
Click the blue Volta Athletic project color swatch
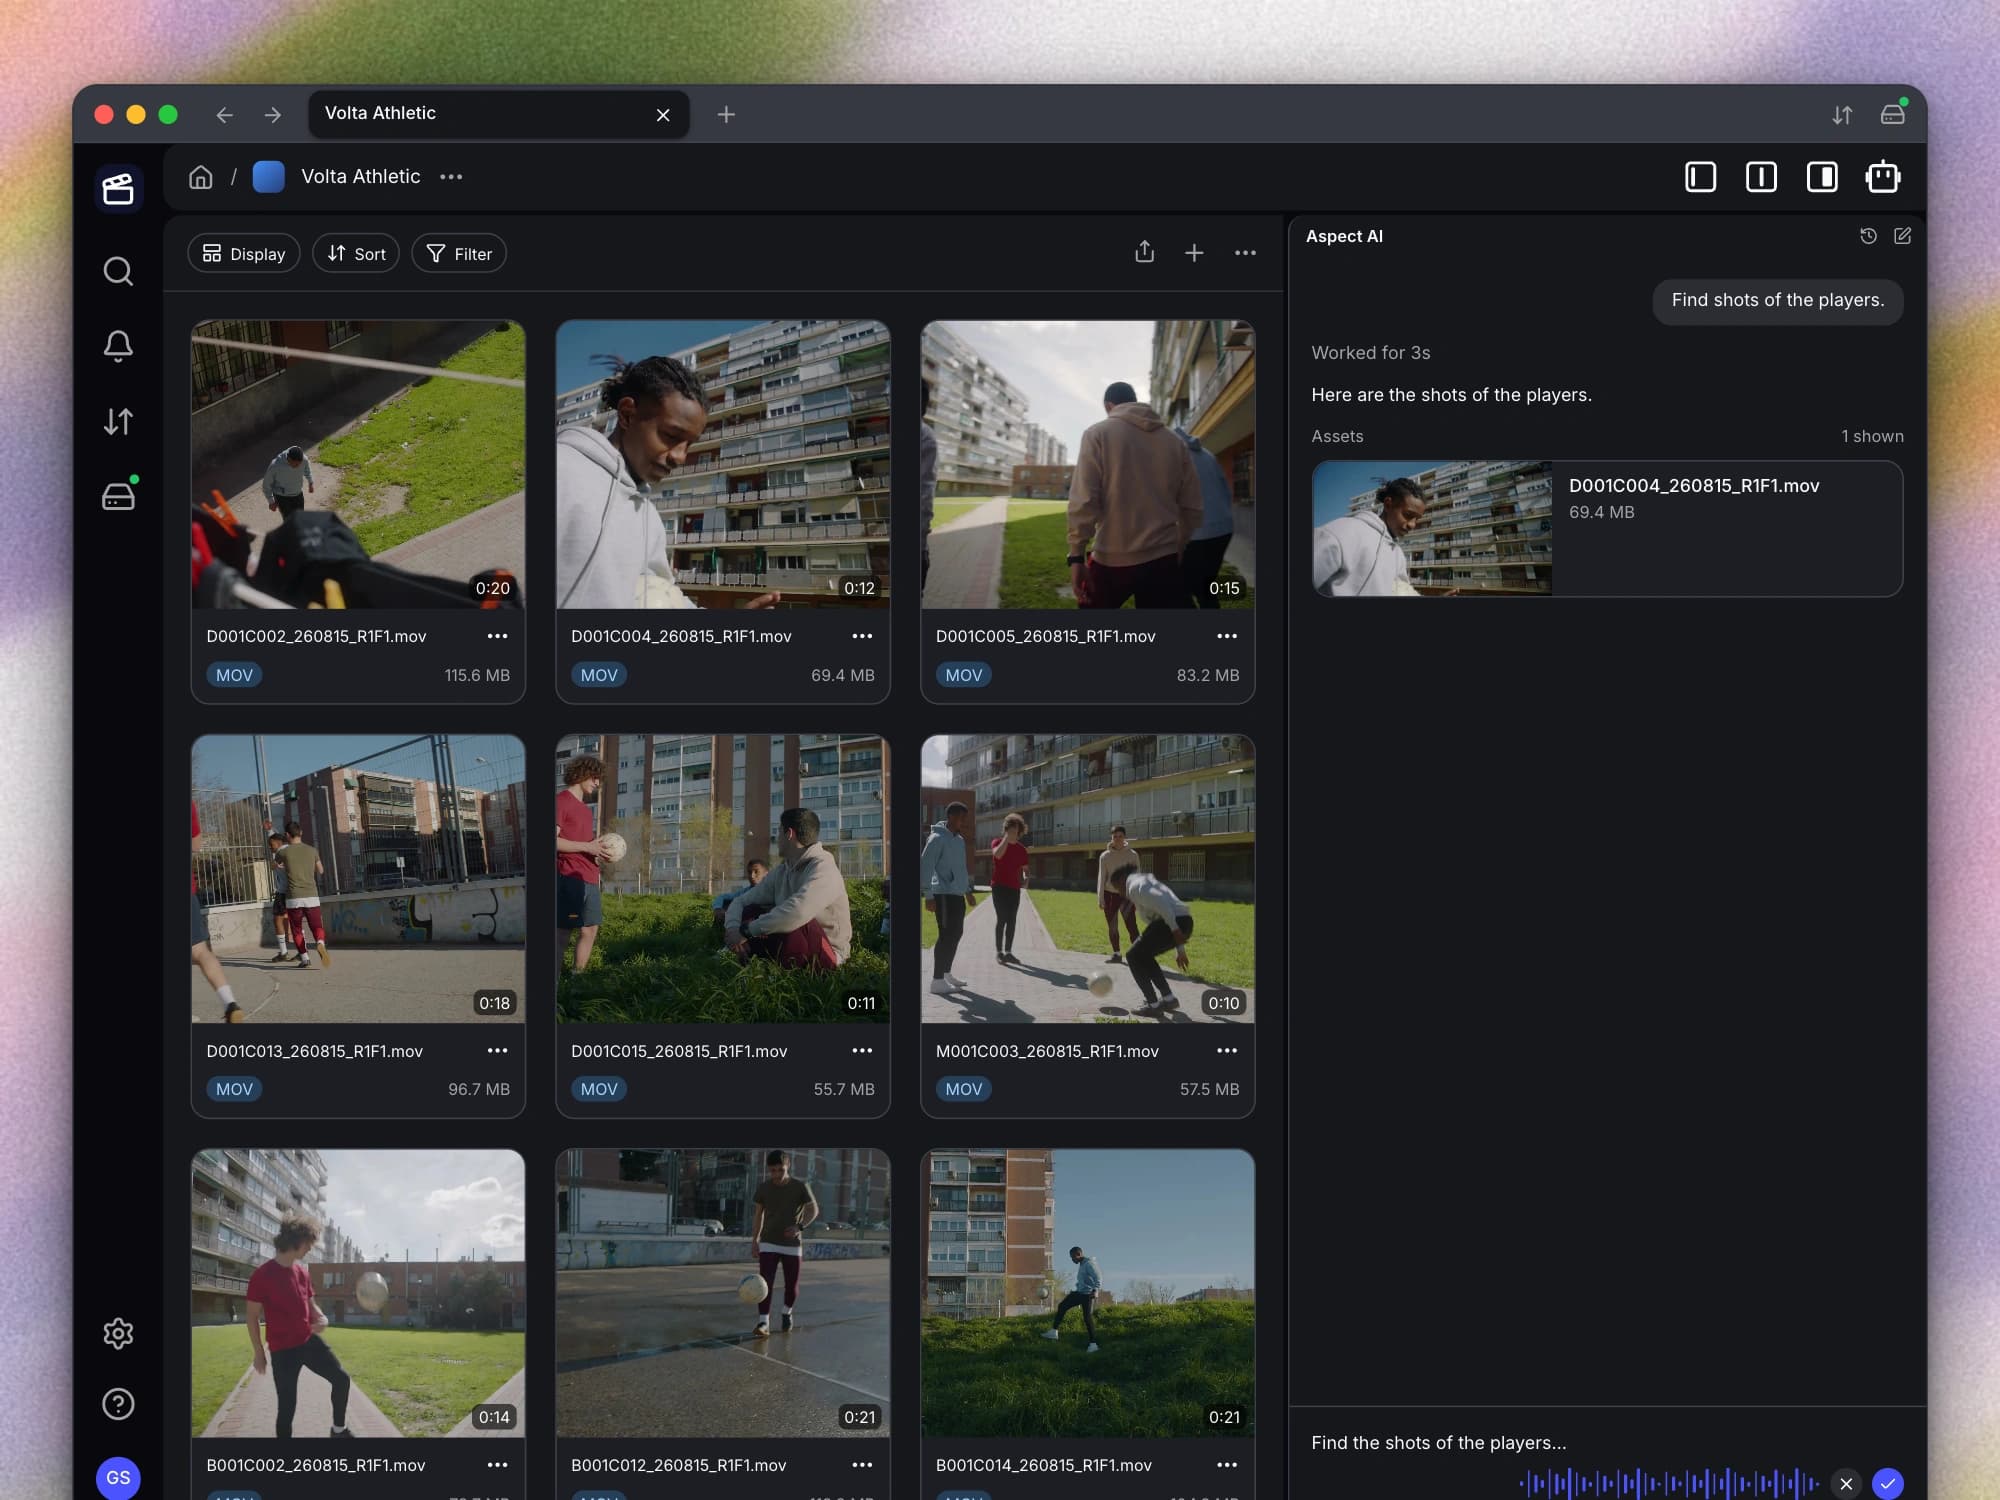point(268,177)
